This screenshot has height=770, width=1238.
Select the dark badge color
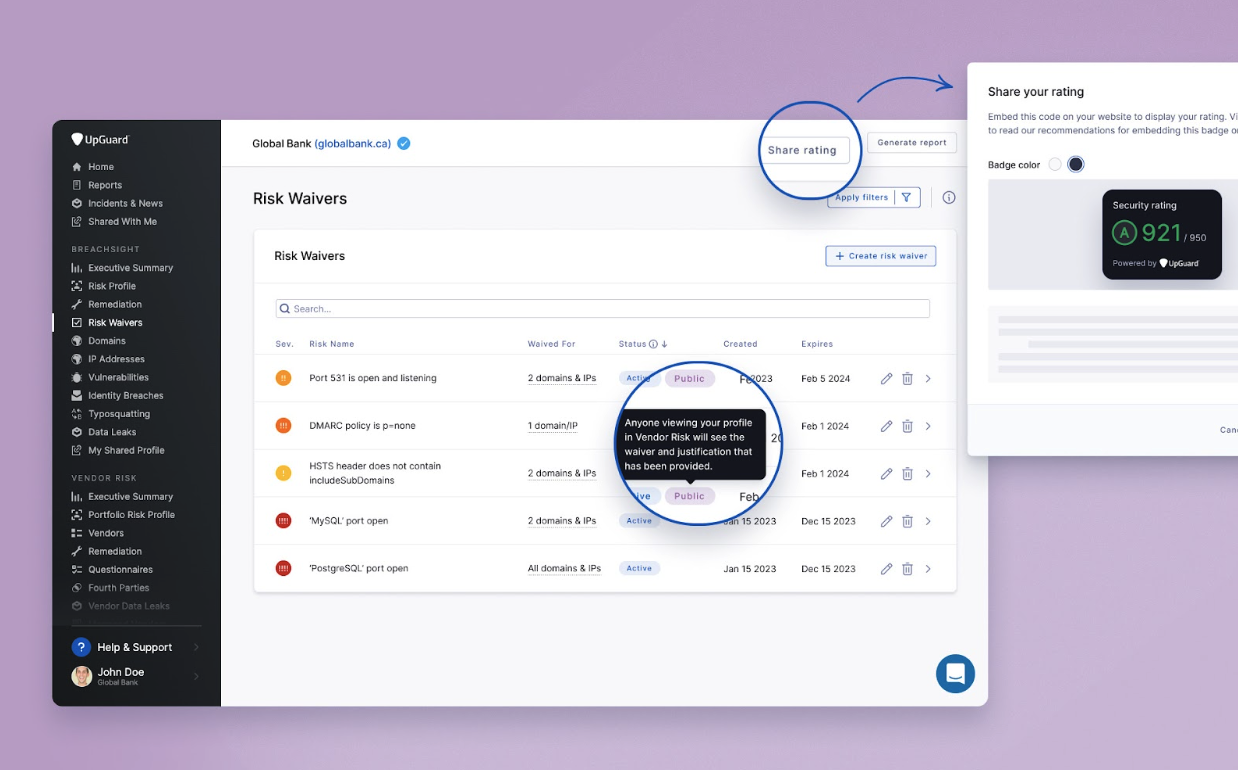[1076, 164]
